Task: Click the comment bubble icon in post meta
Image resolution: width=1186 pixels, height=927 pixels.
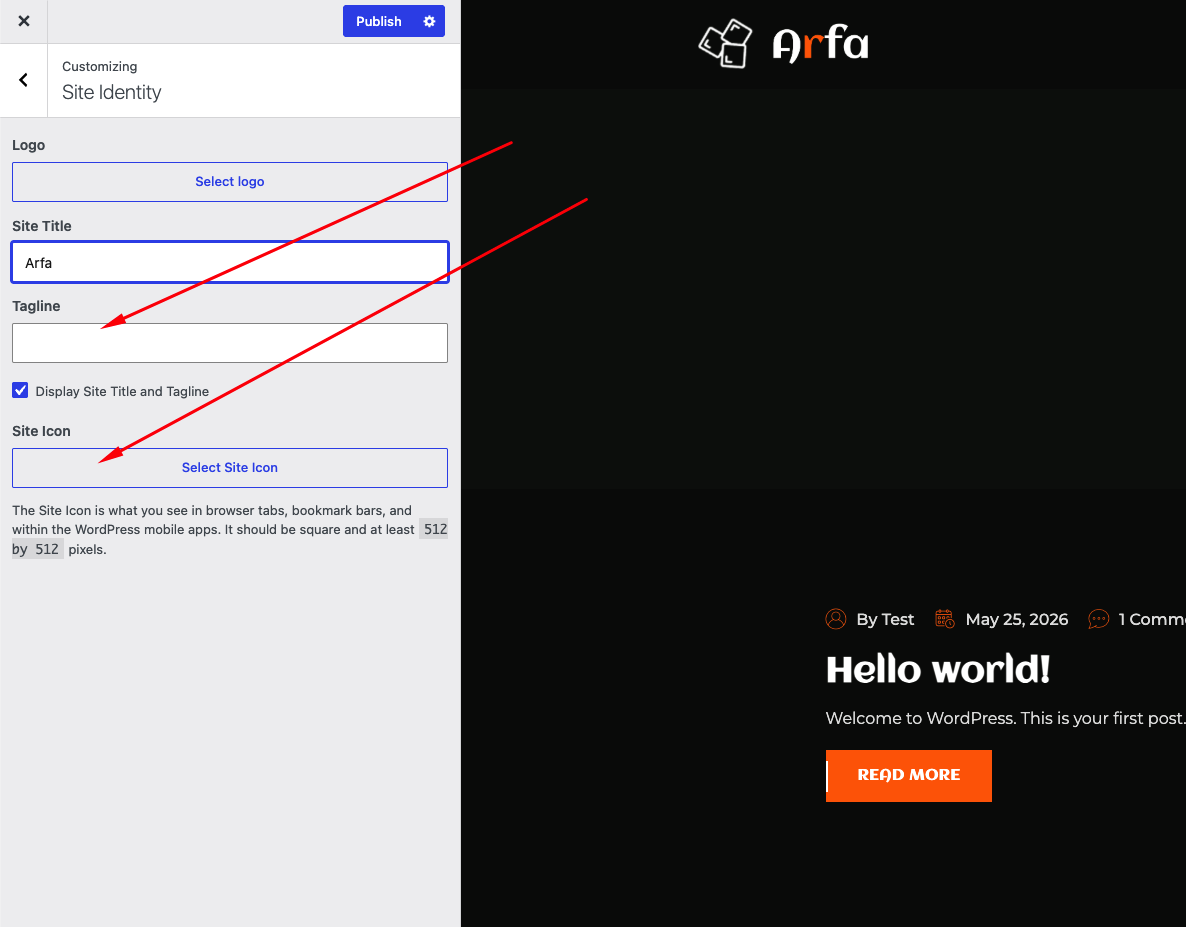Action: point(1098,619)
